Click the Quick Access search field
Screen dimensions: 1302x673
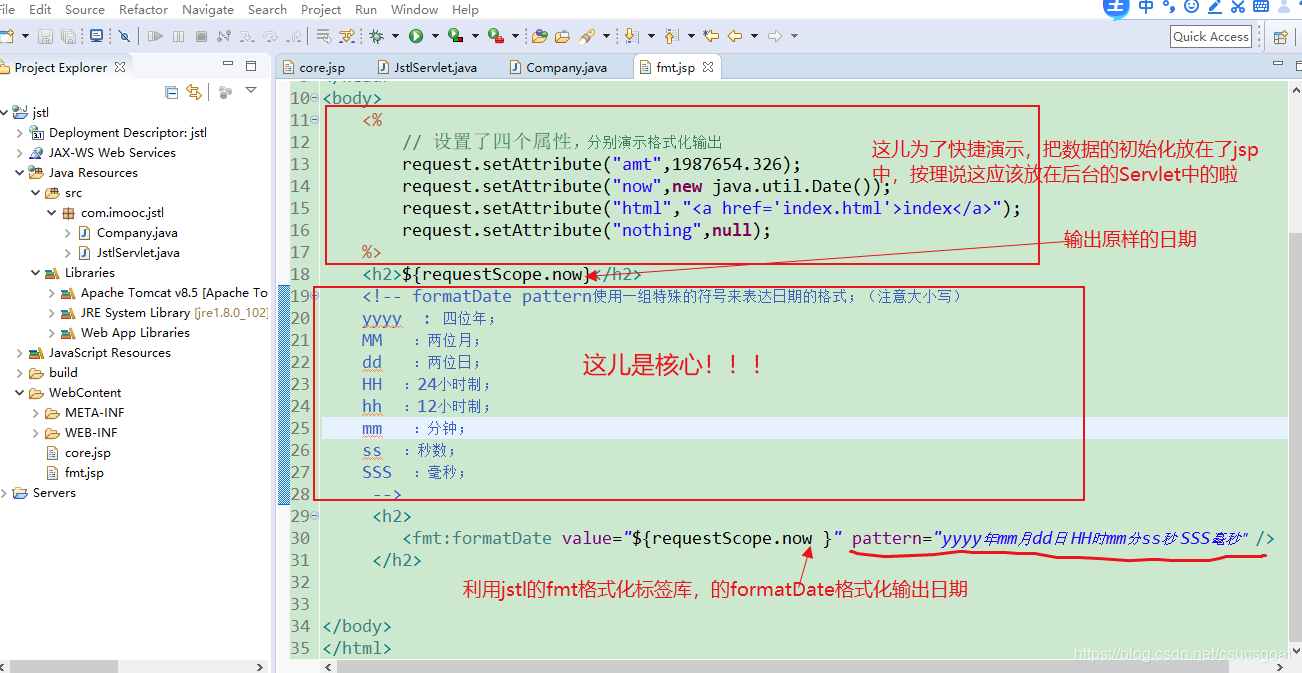[x=1211, y=36]
